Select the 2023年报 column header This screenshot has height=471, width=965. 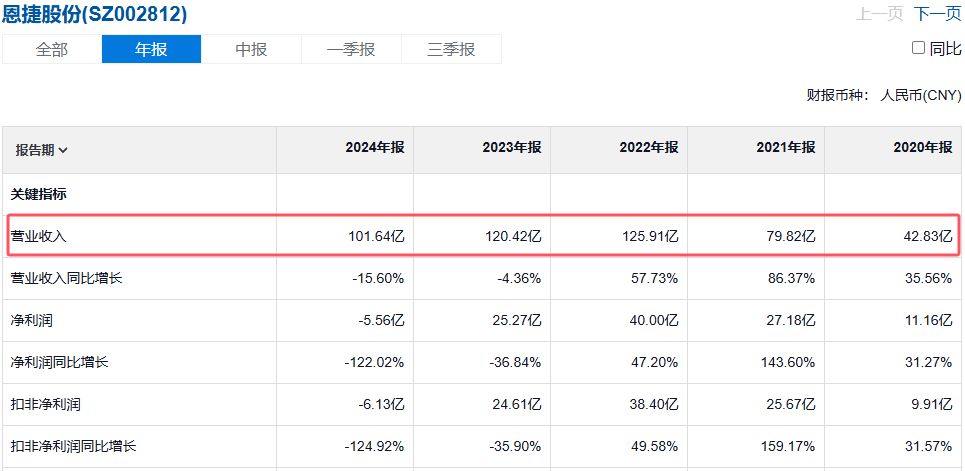[511, 148]
